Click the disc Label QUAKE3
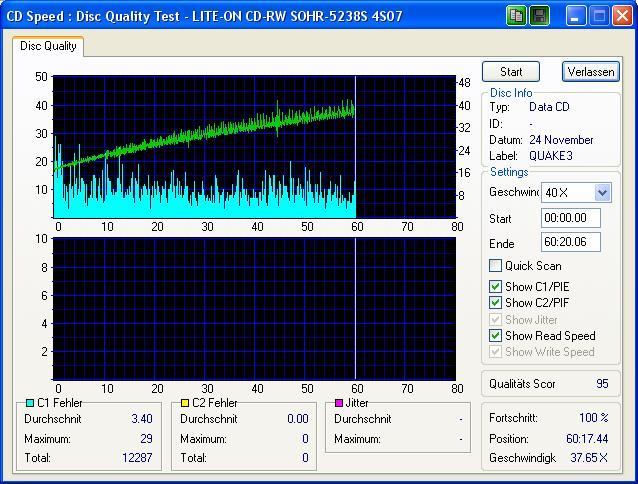The height and width of the screenshot is (484, 638). pyautogui.click(x=551, y=156)
